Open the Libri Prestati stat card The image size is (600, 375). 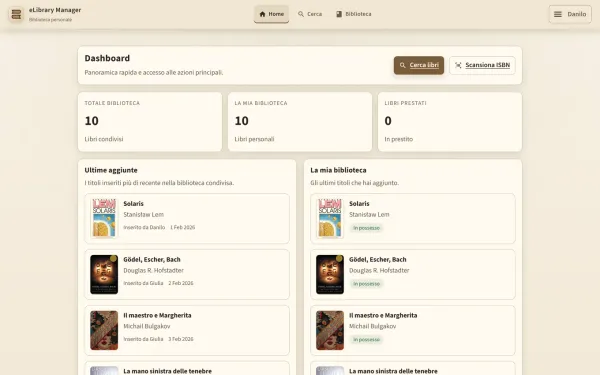point(450,122)
